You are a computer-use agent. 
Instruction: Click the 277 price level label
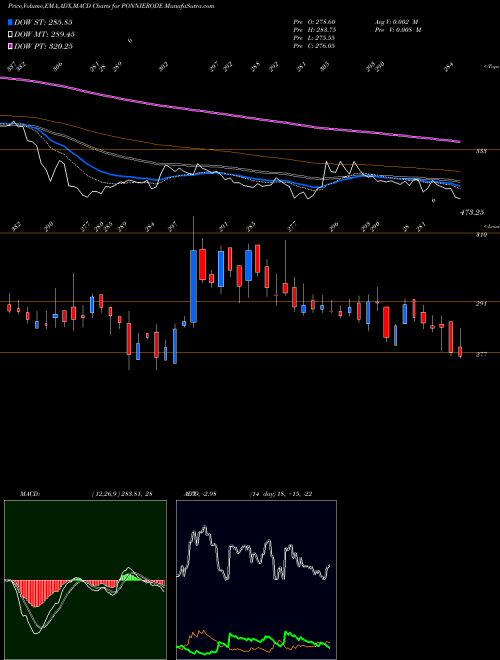[481, 355]
